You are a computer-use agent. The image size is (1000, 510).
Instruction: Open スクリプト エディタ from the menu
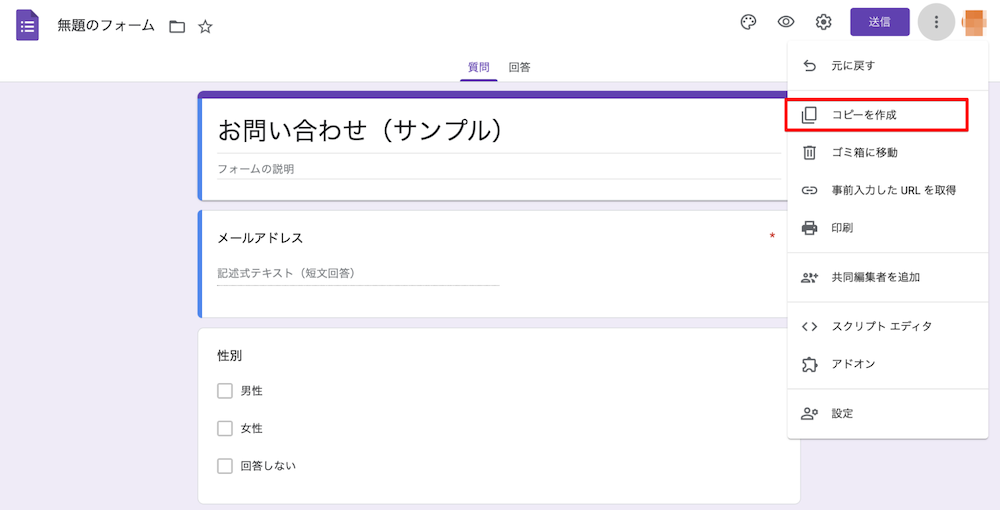[888, 326]
